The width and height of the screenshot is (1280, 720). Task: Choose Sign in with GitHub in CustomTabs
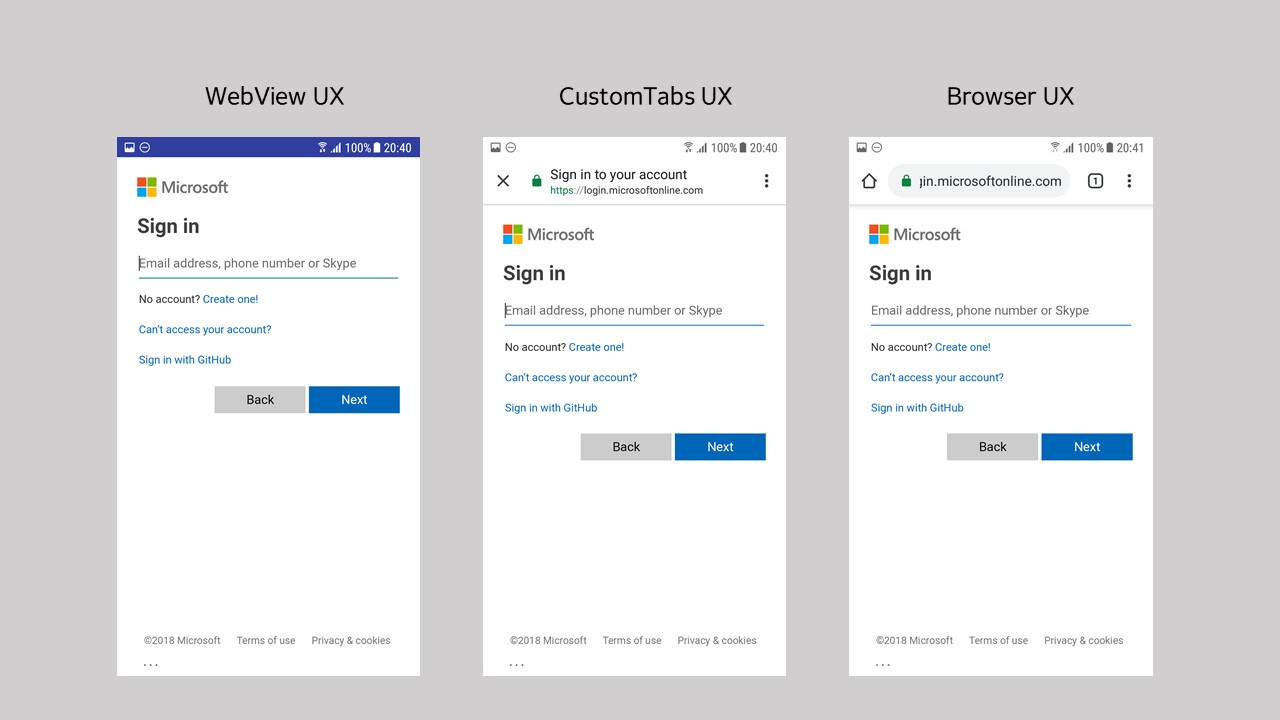(551, 408)
